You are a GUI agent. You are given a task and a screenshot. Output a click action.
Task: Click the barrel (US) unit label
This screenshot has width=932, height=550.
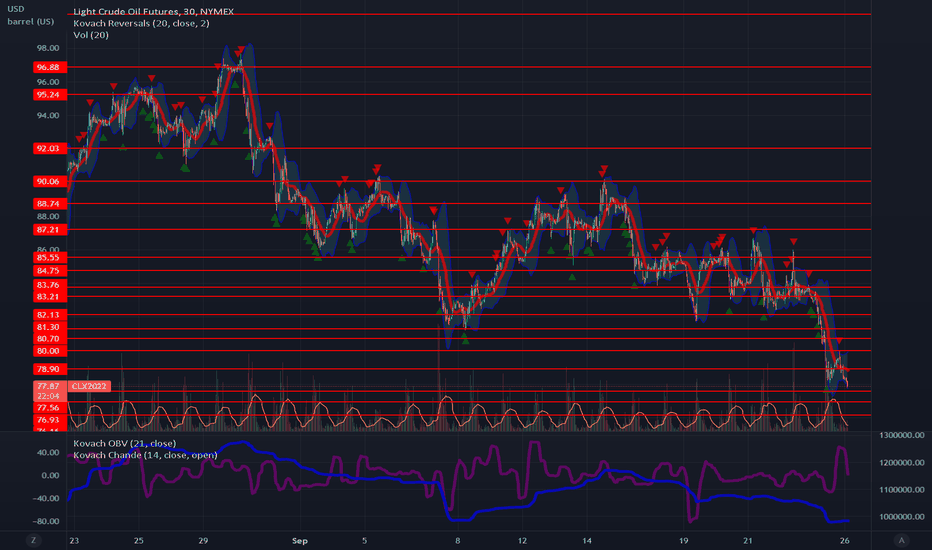point(30,21)
